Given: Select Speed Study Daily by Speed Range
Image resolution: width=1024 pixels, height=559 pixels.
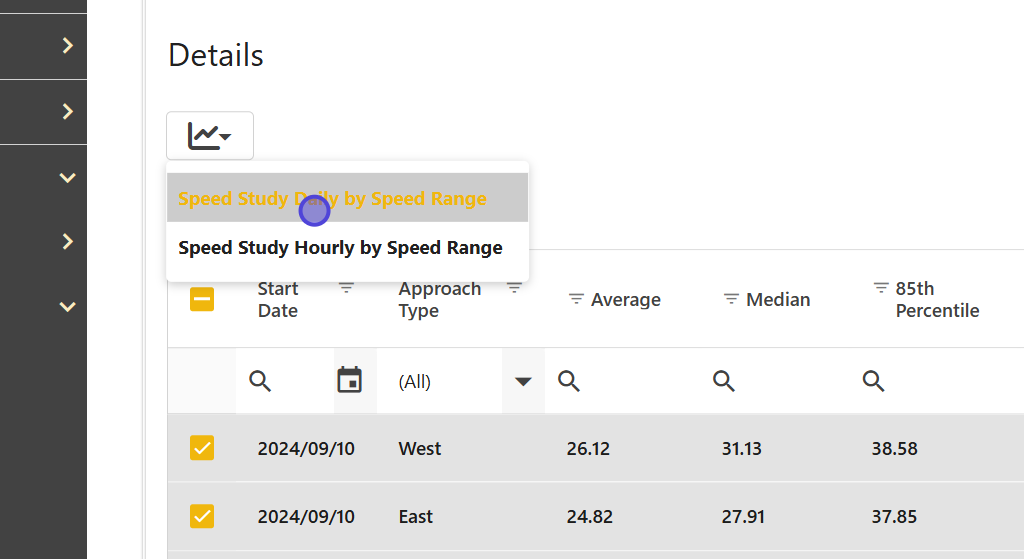Looking at the screenshot, I should tap(332, 199).
